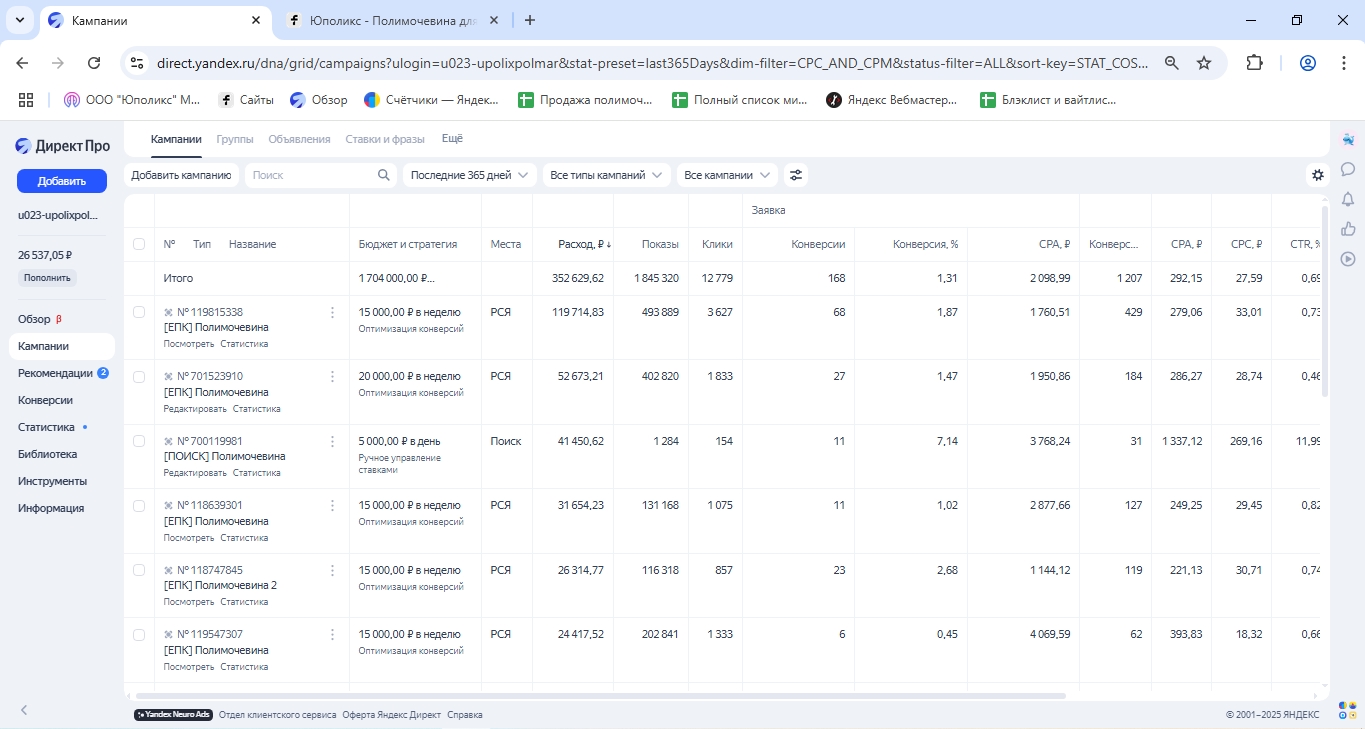Expand the 'Последние 365 дней' period dropdown
This screenshot has height=729, width=1365.
coord(469,175)
